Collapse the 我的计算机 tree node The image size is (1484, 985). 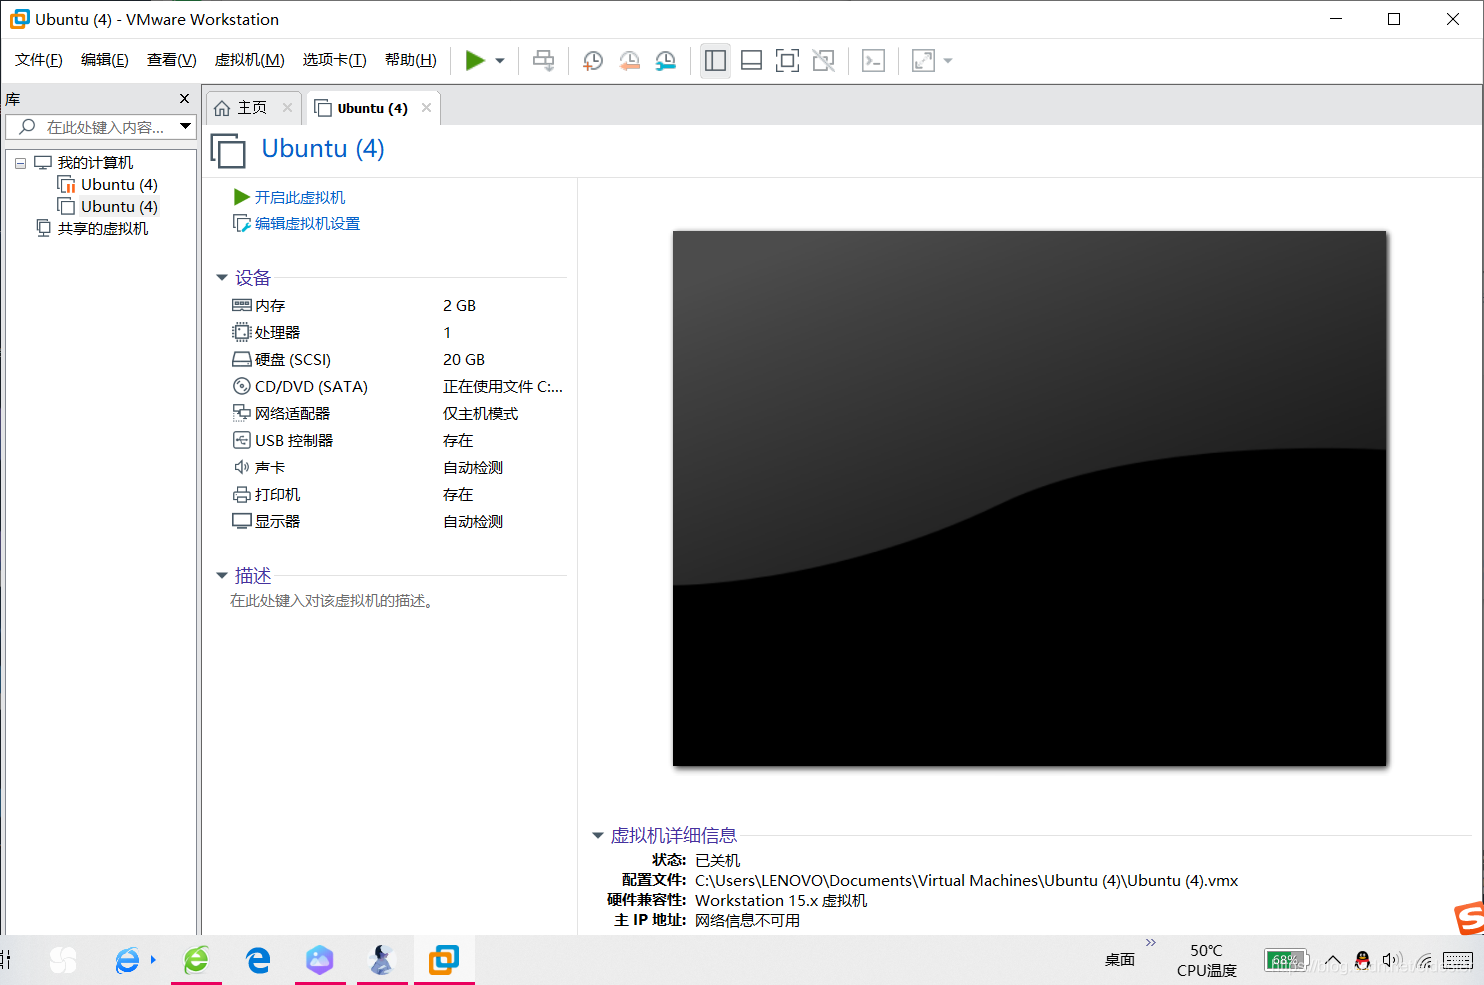coord(20,162)
